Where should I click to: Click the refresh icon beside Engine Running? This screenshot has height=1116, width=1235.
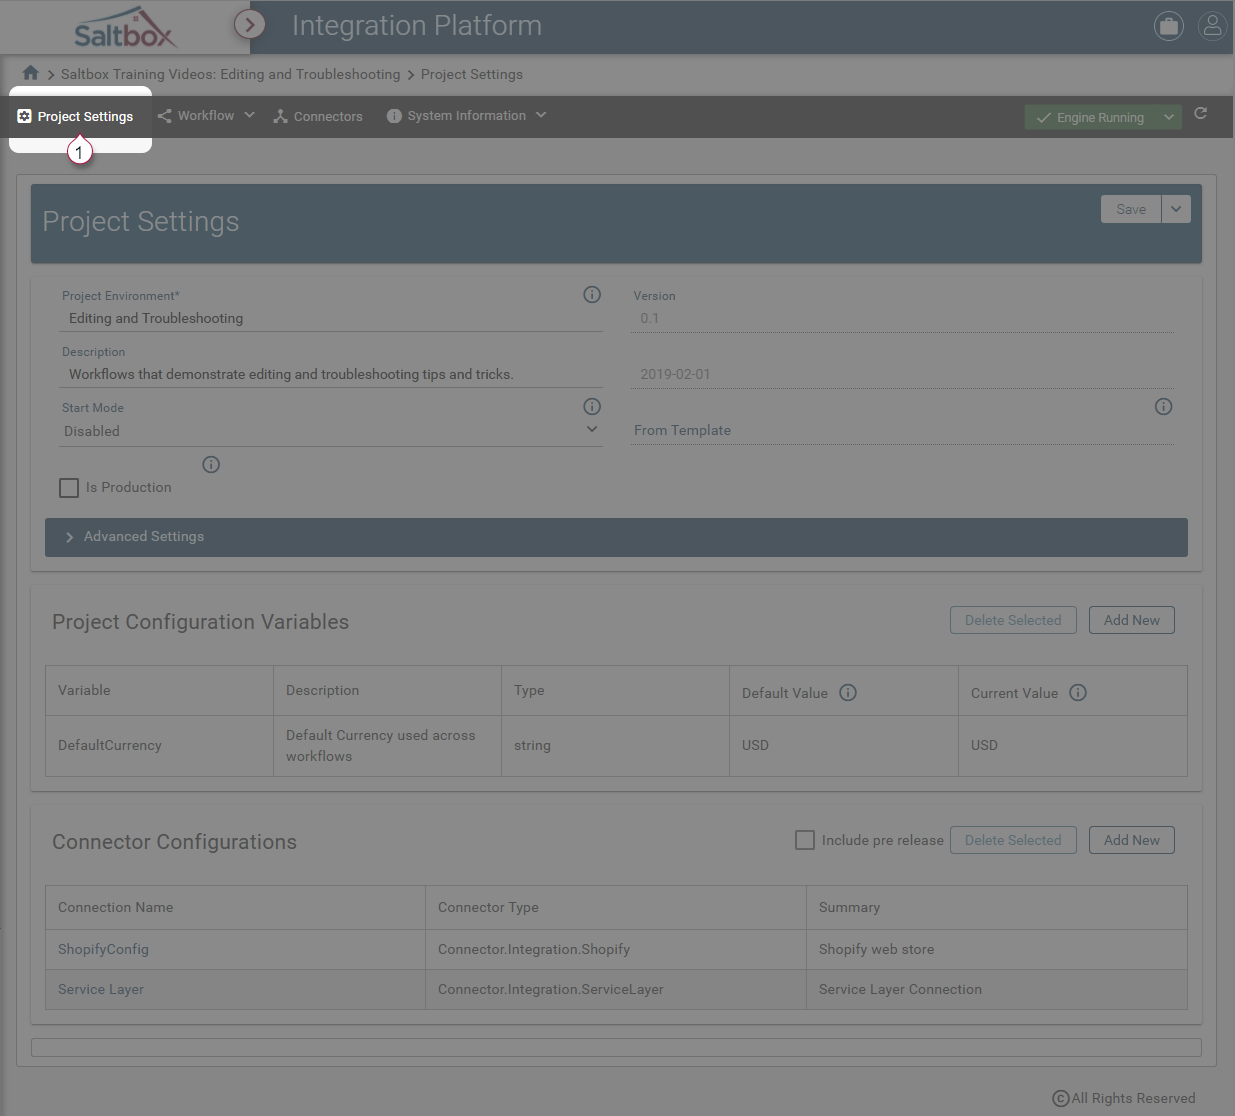[1201, 114]
